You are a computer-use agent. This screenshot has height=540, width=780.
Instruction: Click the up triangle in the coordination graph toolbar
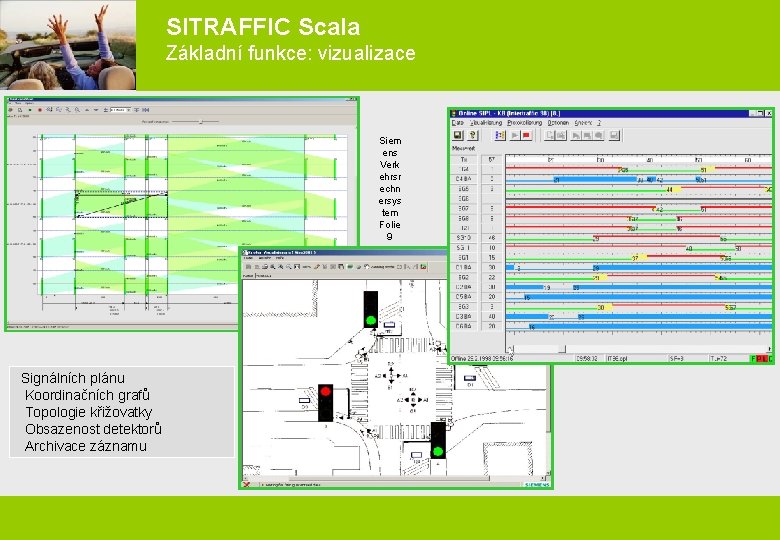click(87, 110)
